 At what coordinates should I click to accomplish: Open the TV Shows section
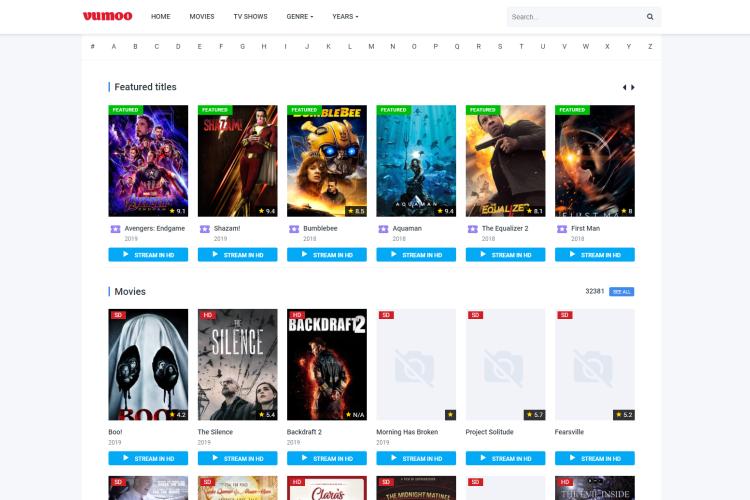[250, 16]
